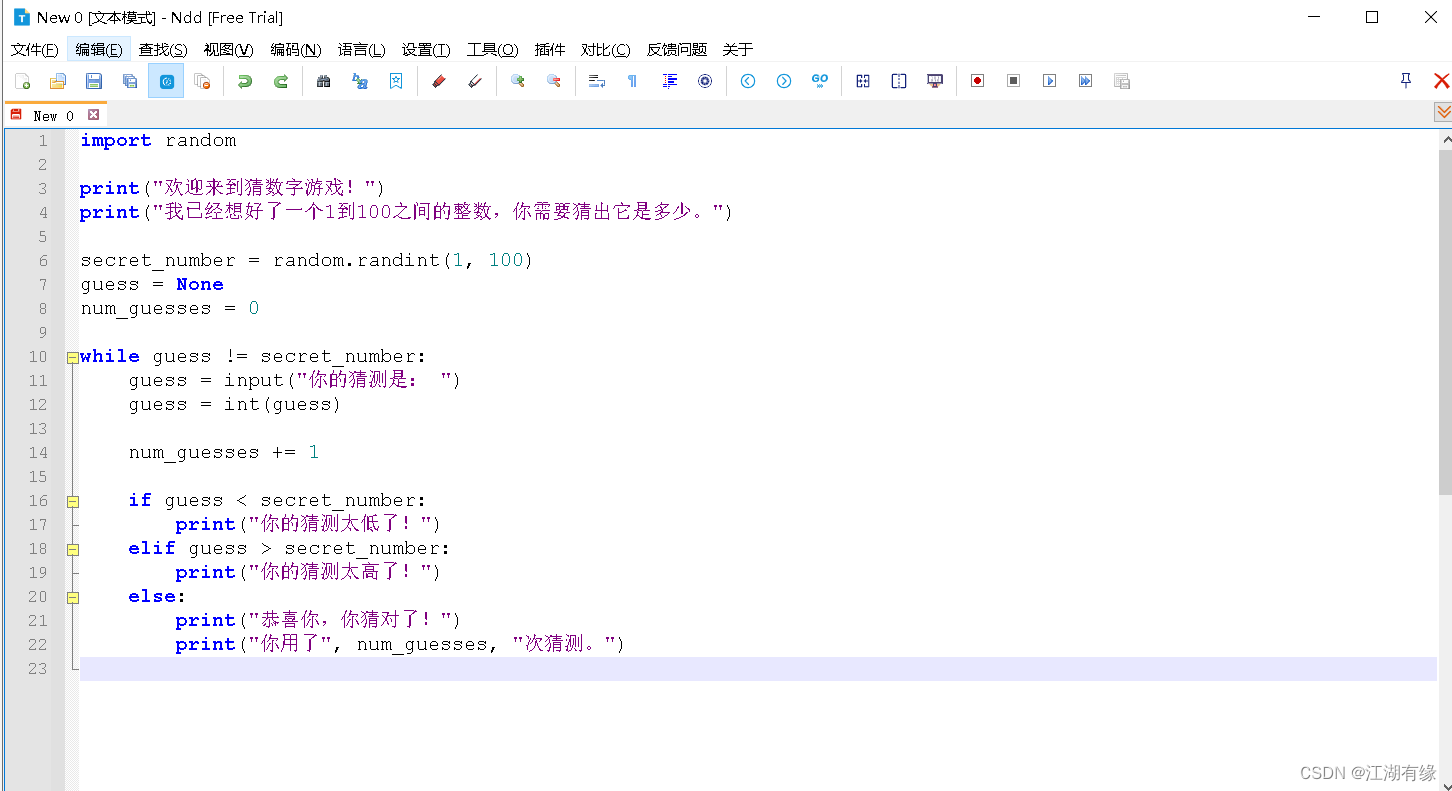The height and width of the screenshot is (791, 1452).
Task: Play the recorded macro
Action: [1049, 81]
